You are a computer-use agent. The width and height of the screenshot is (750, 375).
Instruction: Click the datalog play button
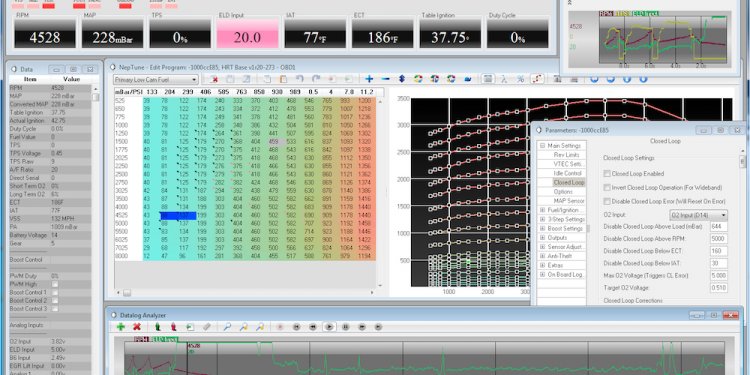(x=329, y=327)
